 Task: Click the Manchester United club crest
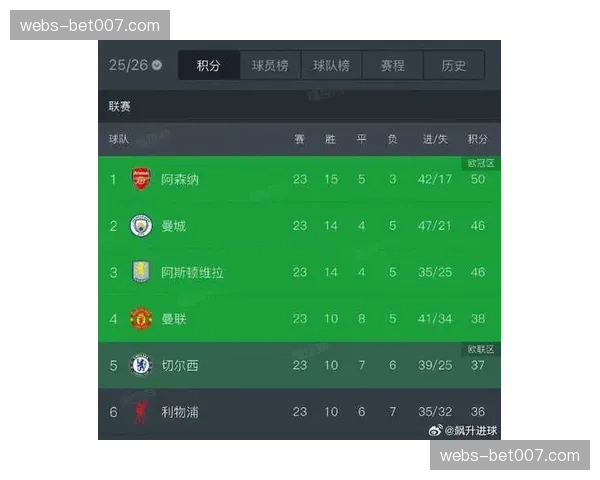[141, 319]
